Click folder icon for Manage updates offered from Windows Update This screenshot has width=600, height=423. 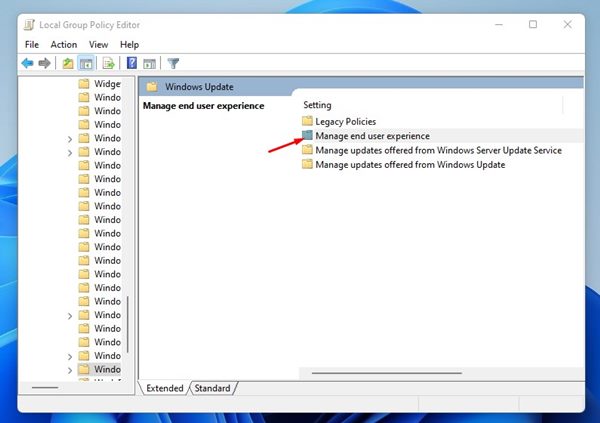point(307,165)
